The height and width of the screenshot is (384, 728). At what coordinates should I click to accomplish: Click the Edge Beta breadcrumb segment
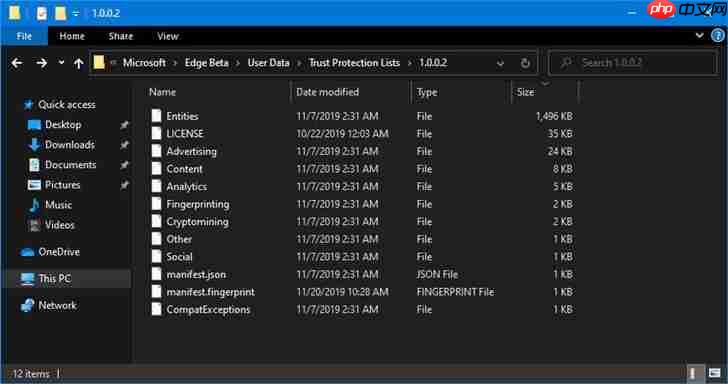(207, 63)
